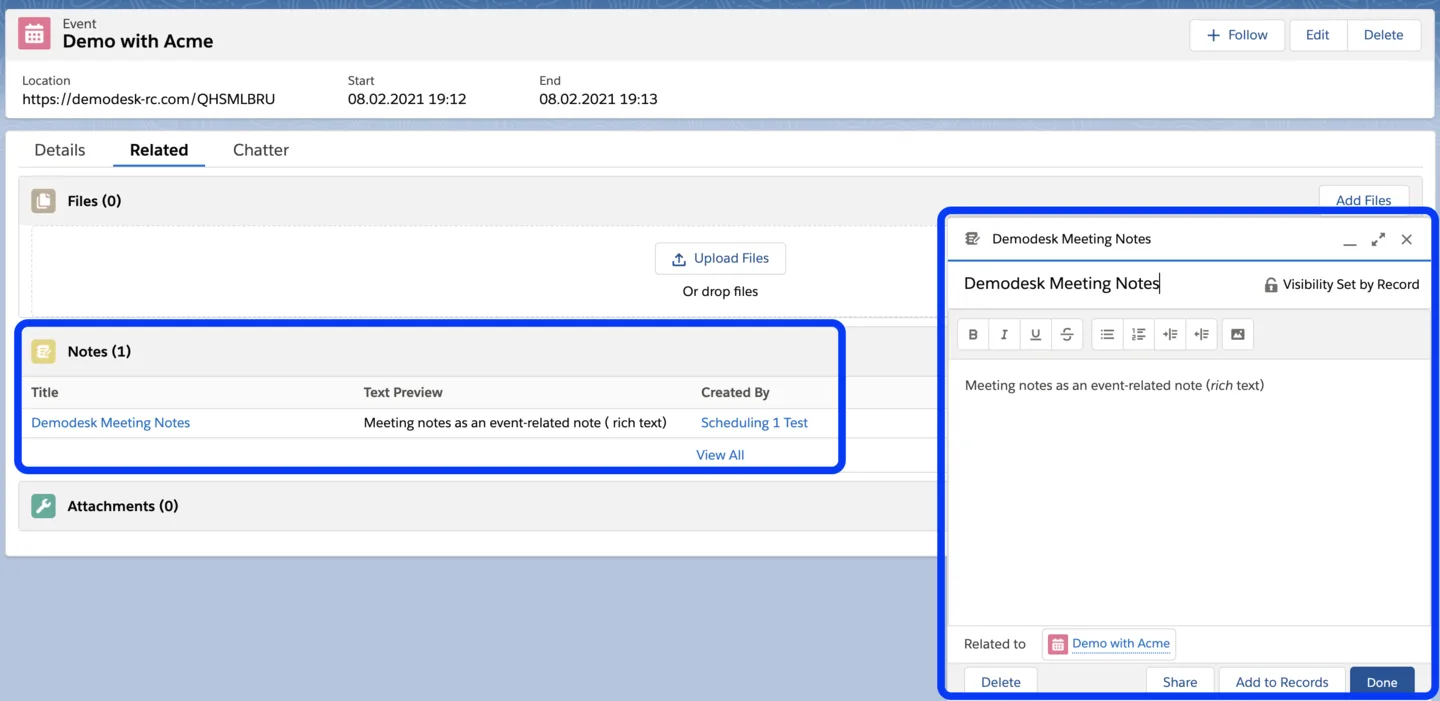This screenshot has height=701, width=1440.
Task: Click the Add Files button
Action: [1363, 199]
